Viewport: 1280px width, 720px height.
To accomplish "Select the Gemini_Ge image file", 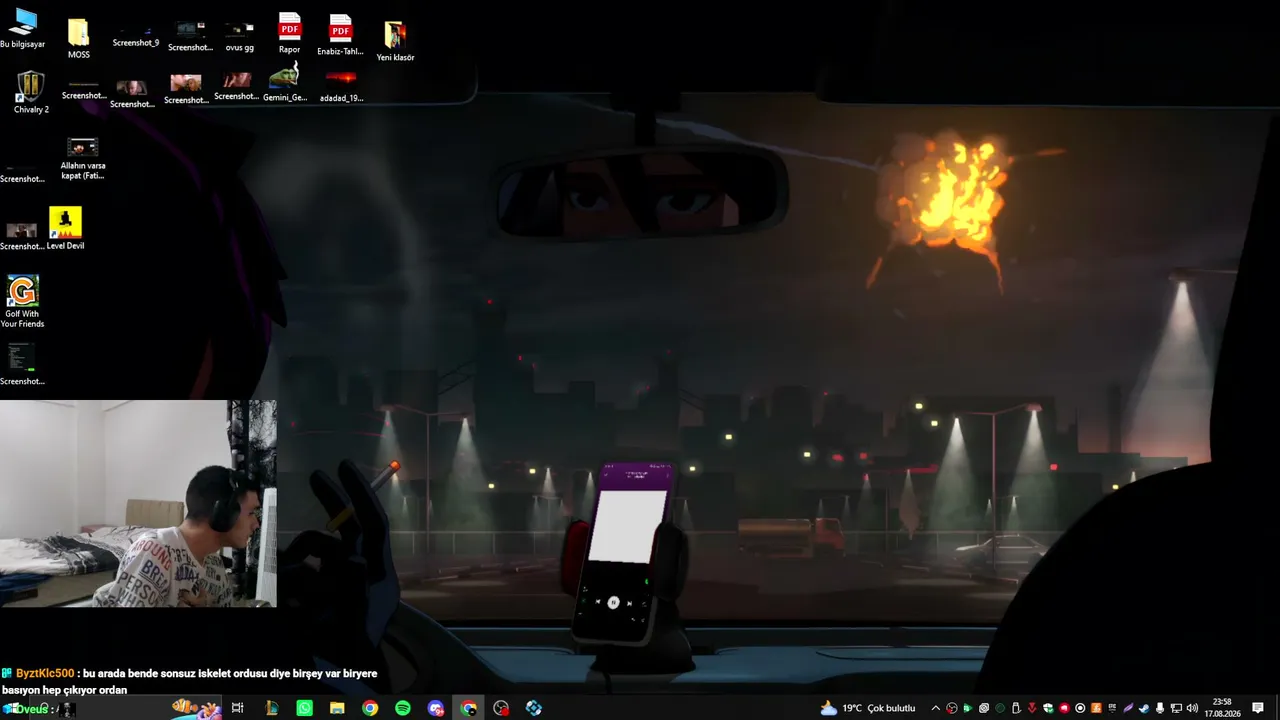I will 285,83.
